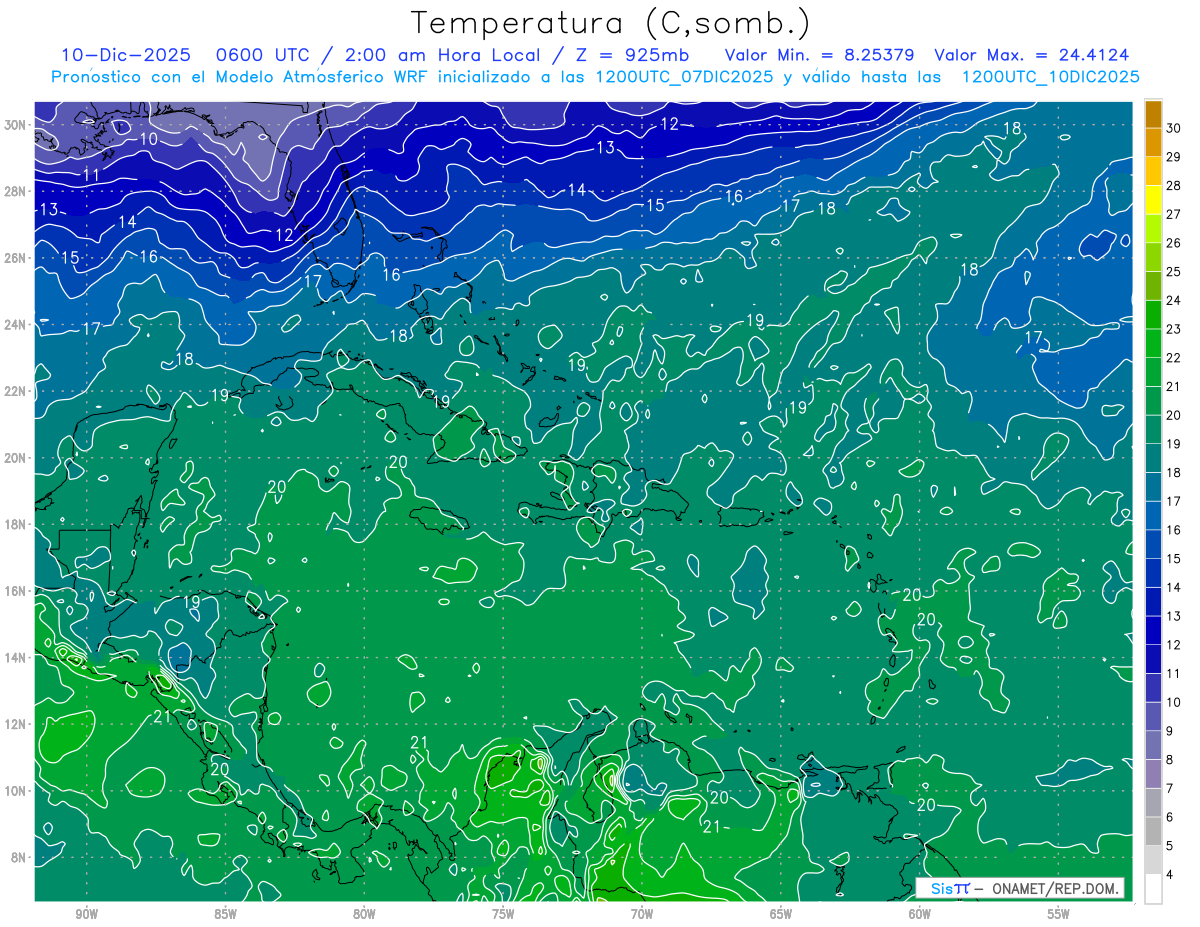Click the "2:00 am Hora Local" text

pyautogui.click(x=441, y=55)
